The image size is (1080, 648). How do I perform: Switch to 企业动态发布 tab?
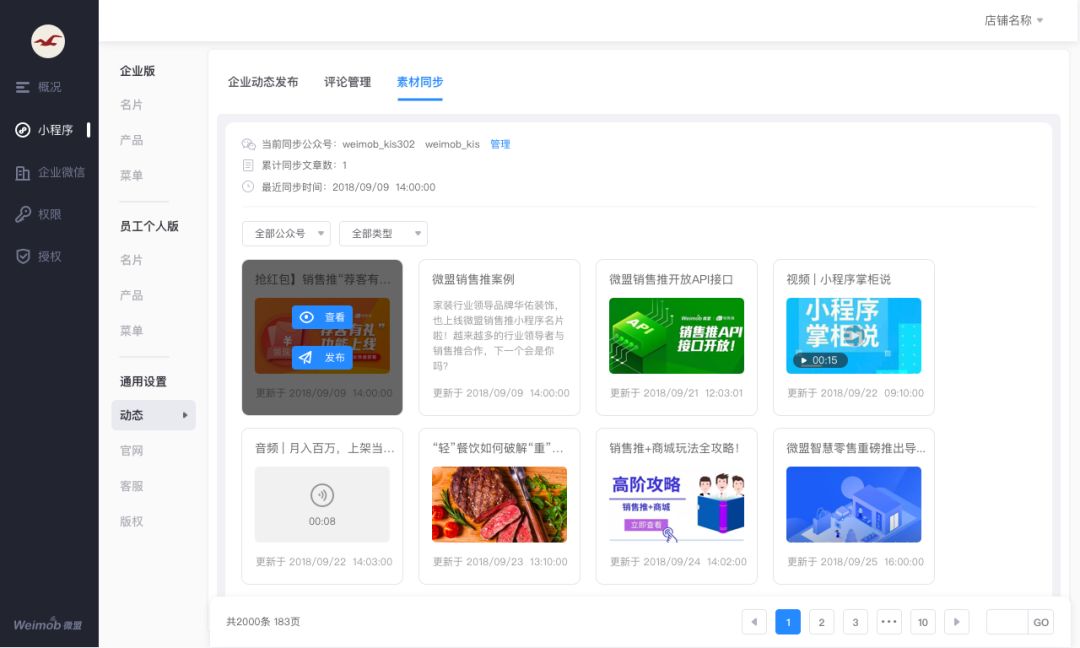coord(263,82)
